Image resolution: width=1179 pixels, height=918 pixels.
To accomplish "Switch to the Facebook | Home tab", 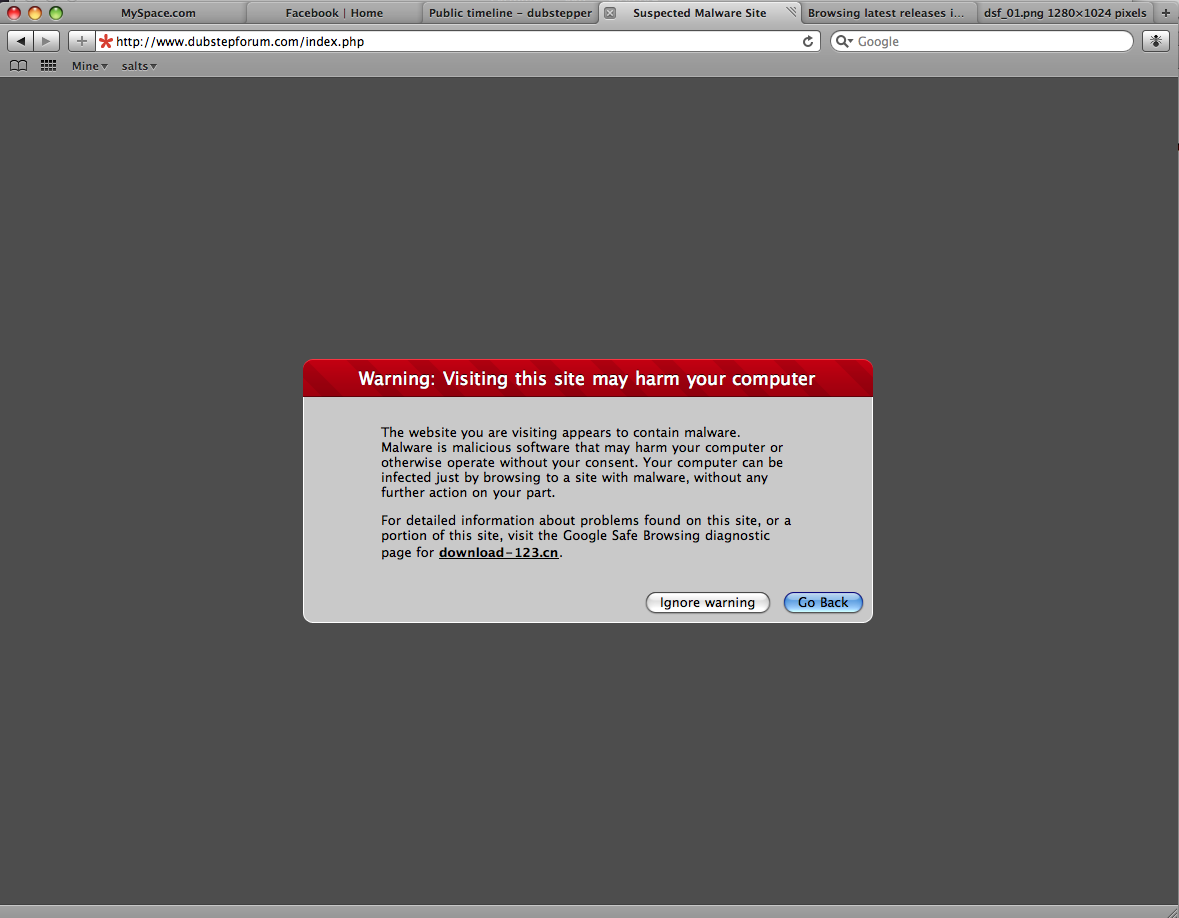I will click(x=334, y=13).
